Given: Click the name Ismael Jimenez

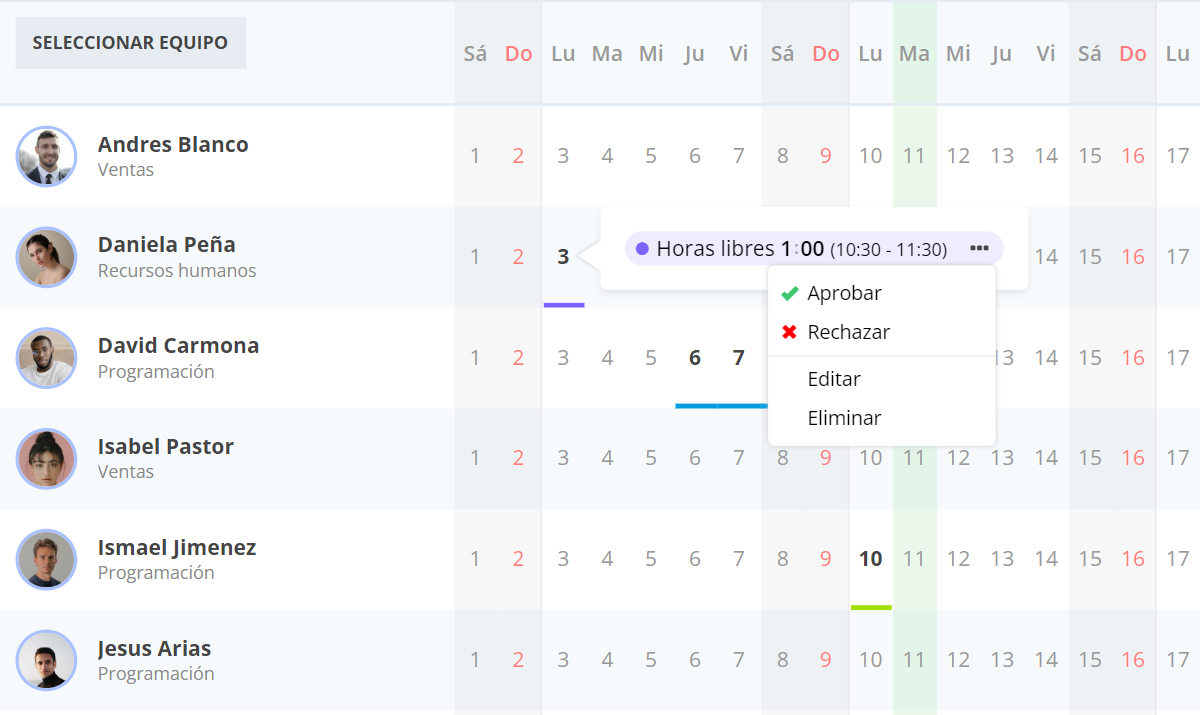Looking at the screenshot, I should pos(177,547).
